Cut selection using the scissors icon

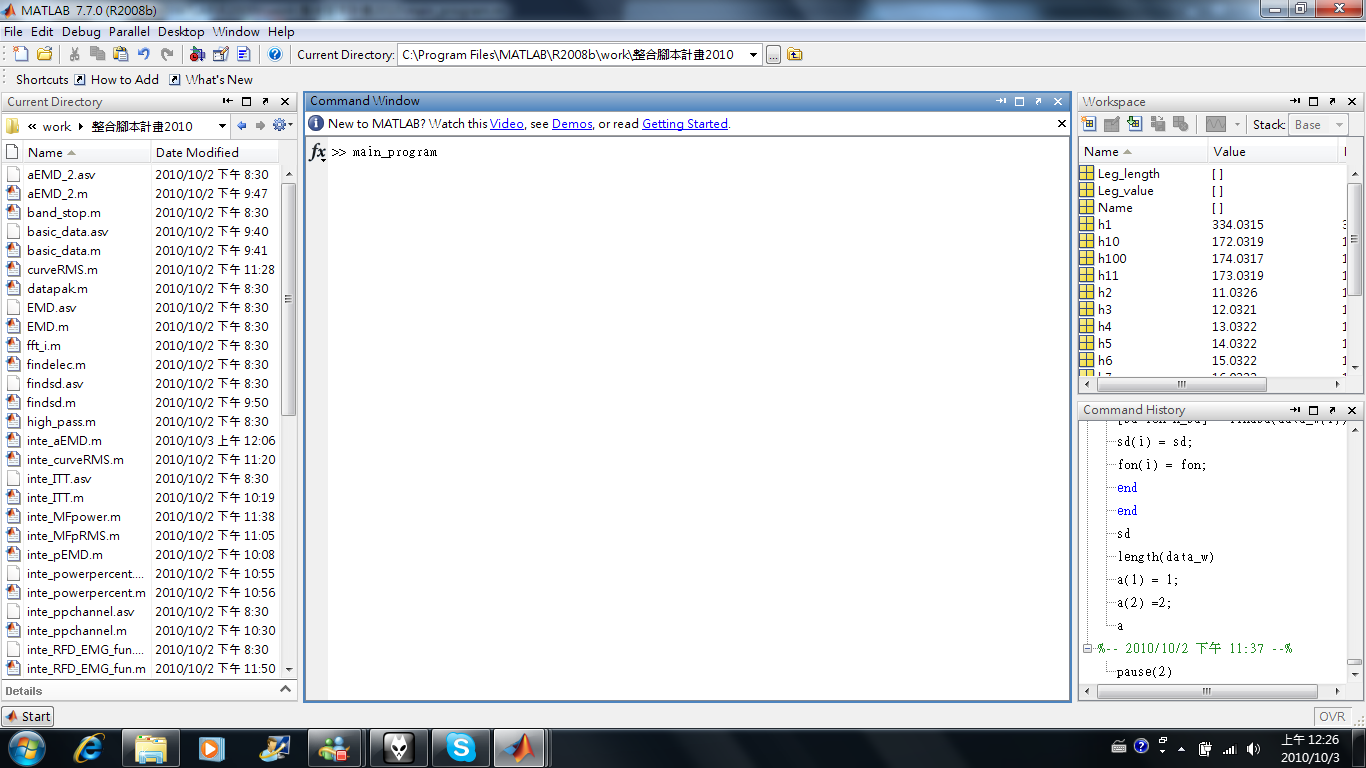tap(74, 54)
